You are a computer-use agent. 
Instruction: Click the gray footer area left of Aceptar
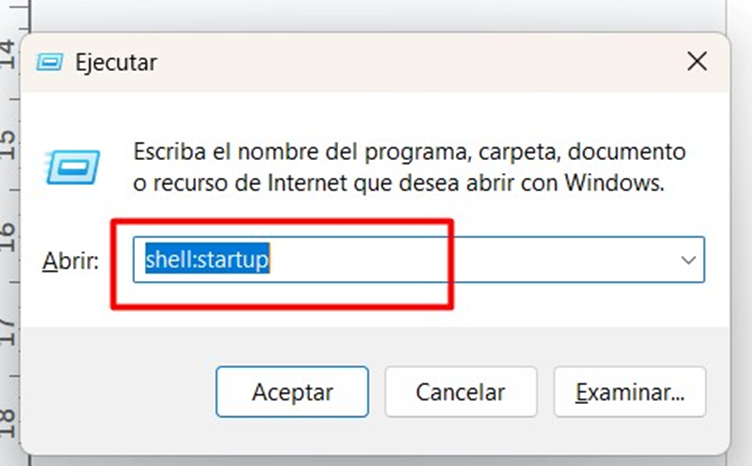pyautogui.click(x=118, y=392)
